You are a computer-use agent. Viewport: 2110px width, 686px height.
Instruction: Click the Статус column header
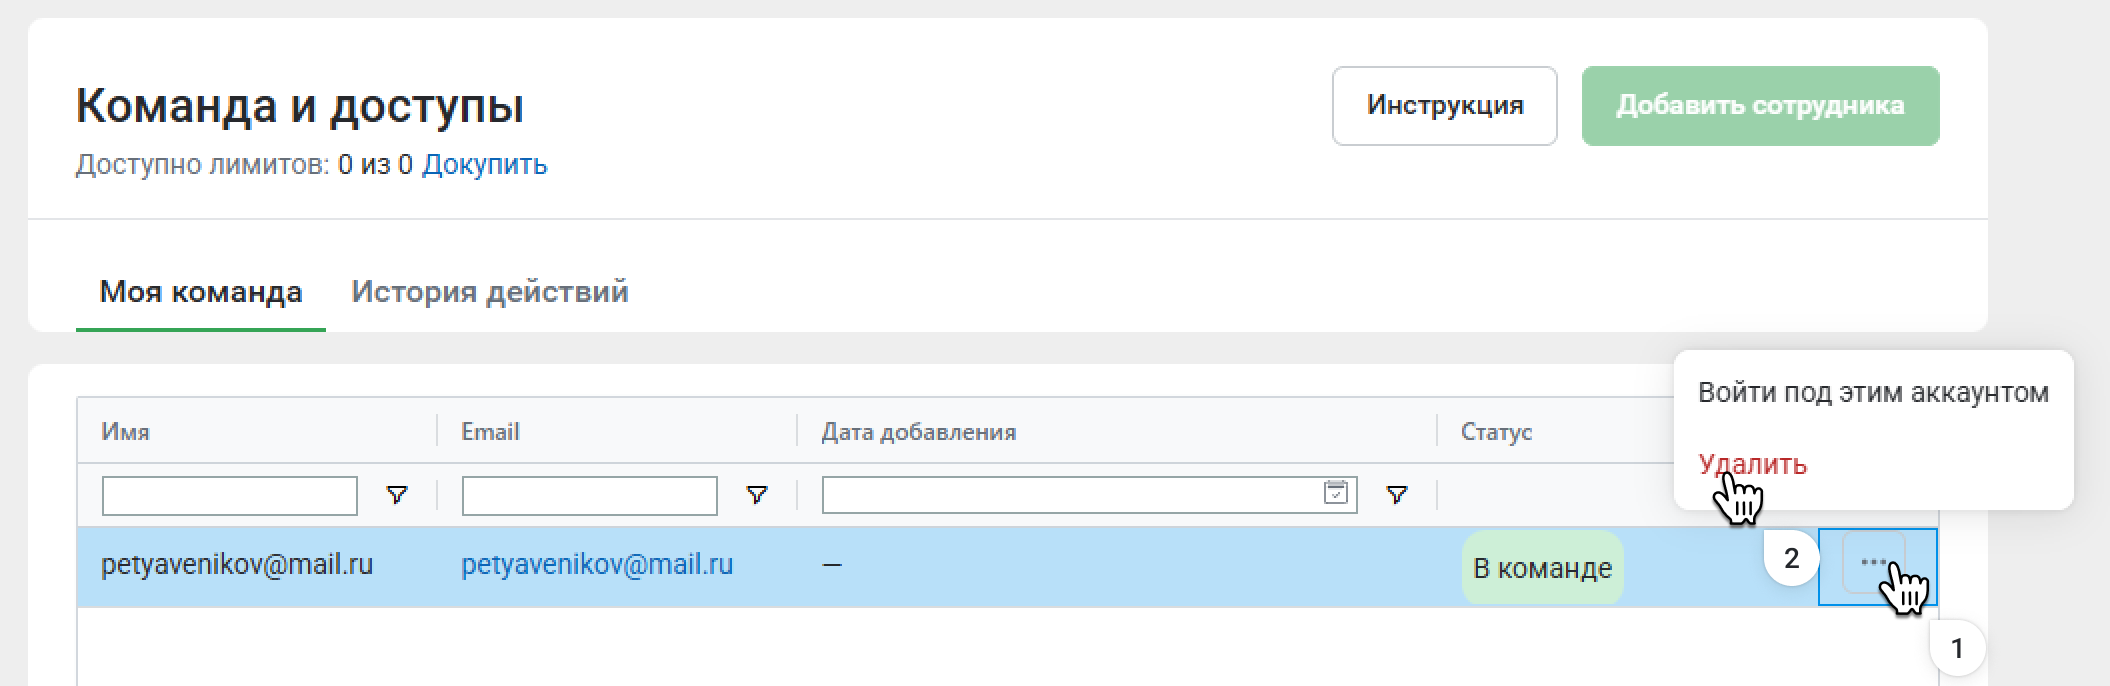point(1496,432)
